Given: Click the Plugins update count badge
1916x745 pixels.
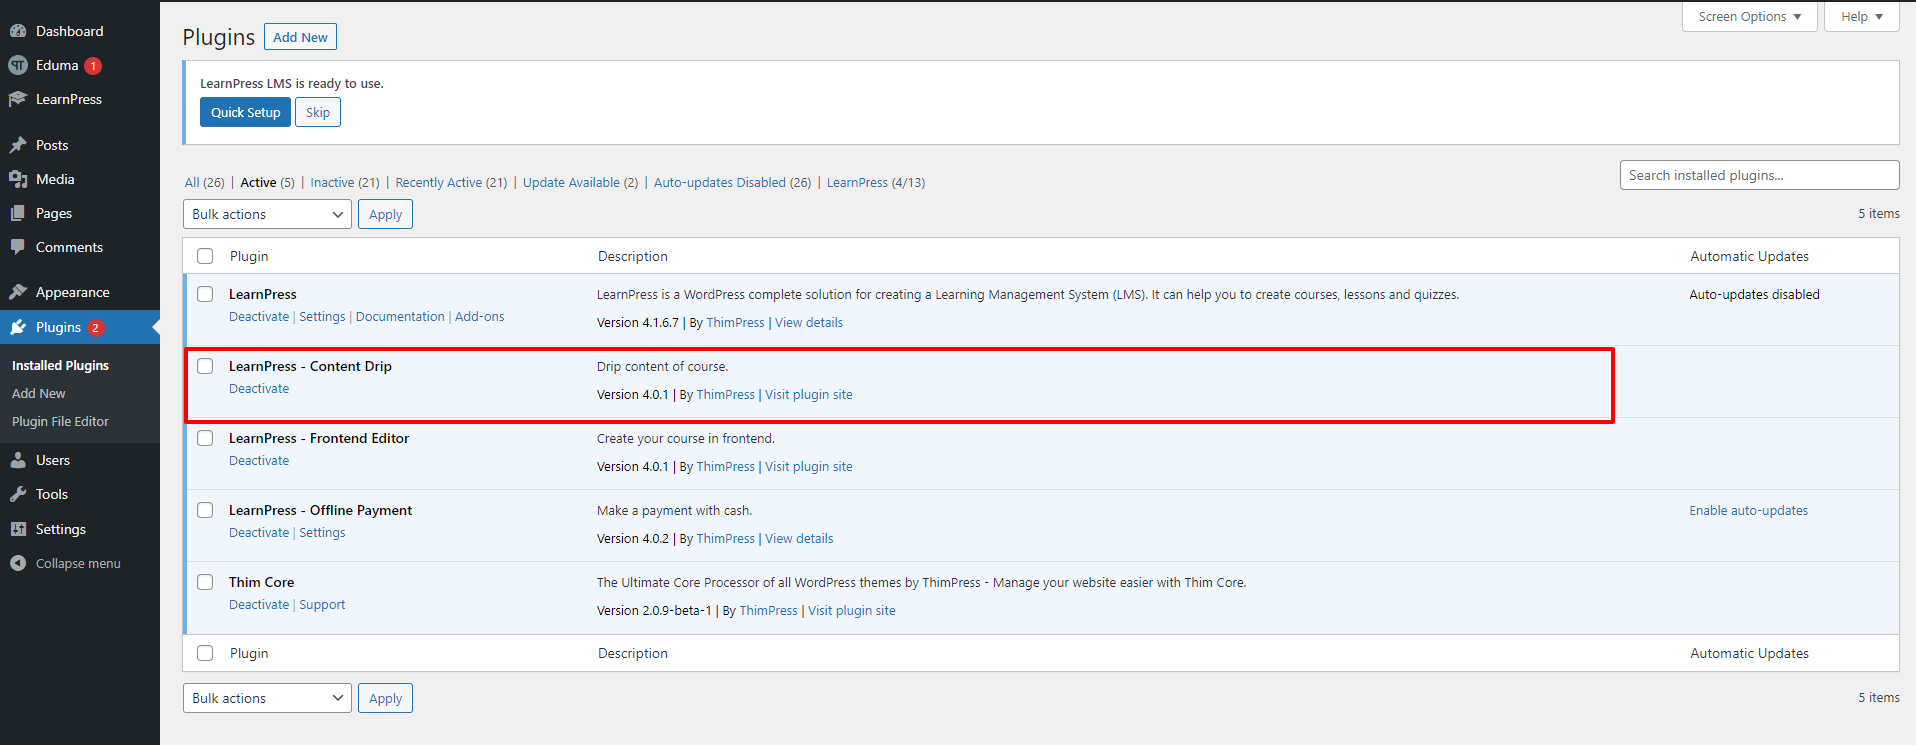Looking at the screenshot, I should pyautogui.click(x=96, y=328).
